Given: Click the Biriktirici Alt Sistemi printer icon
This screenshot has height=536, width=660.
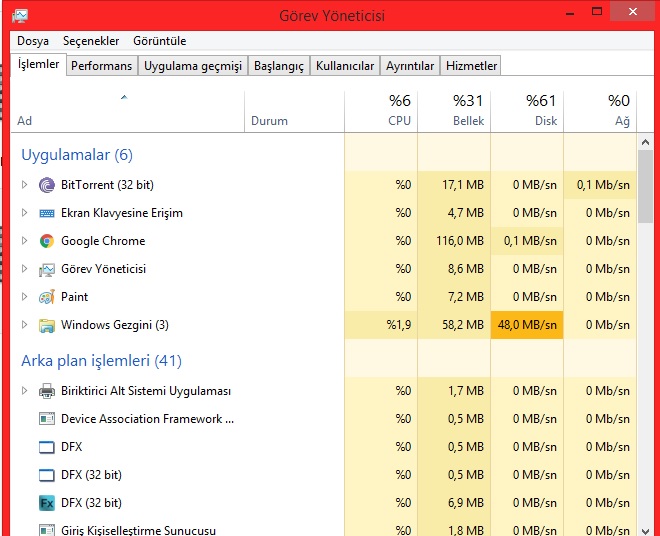Looking at the screenshot, I should tap(47, 391).
